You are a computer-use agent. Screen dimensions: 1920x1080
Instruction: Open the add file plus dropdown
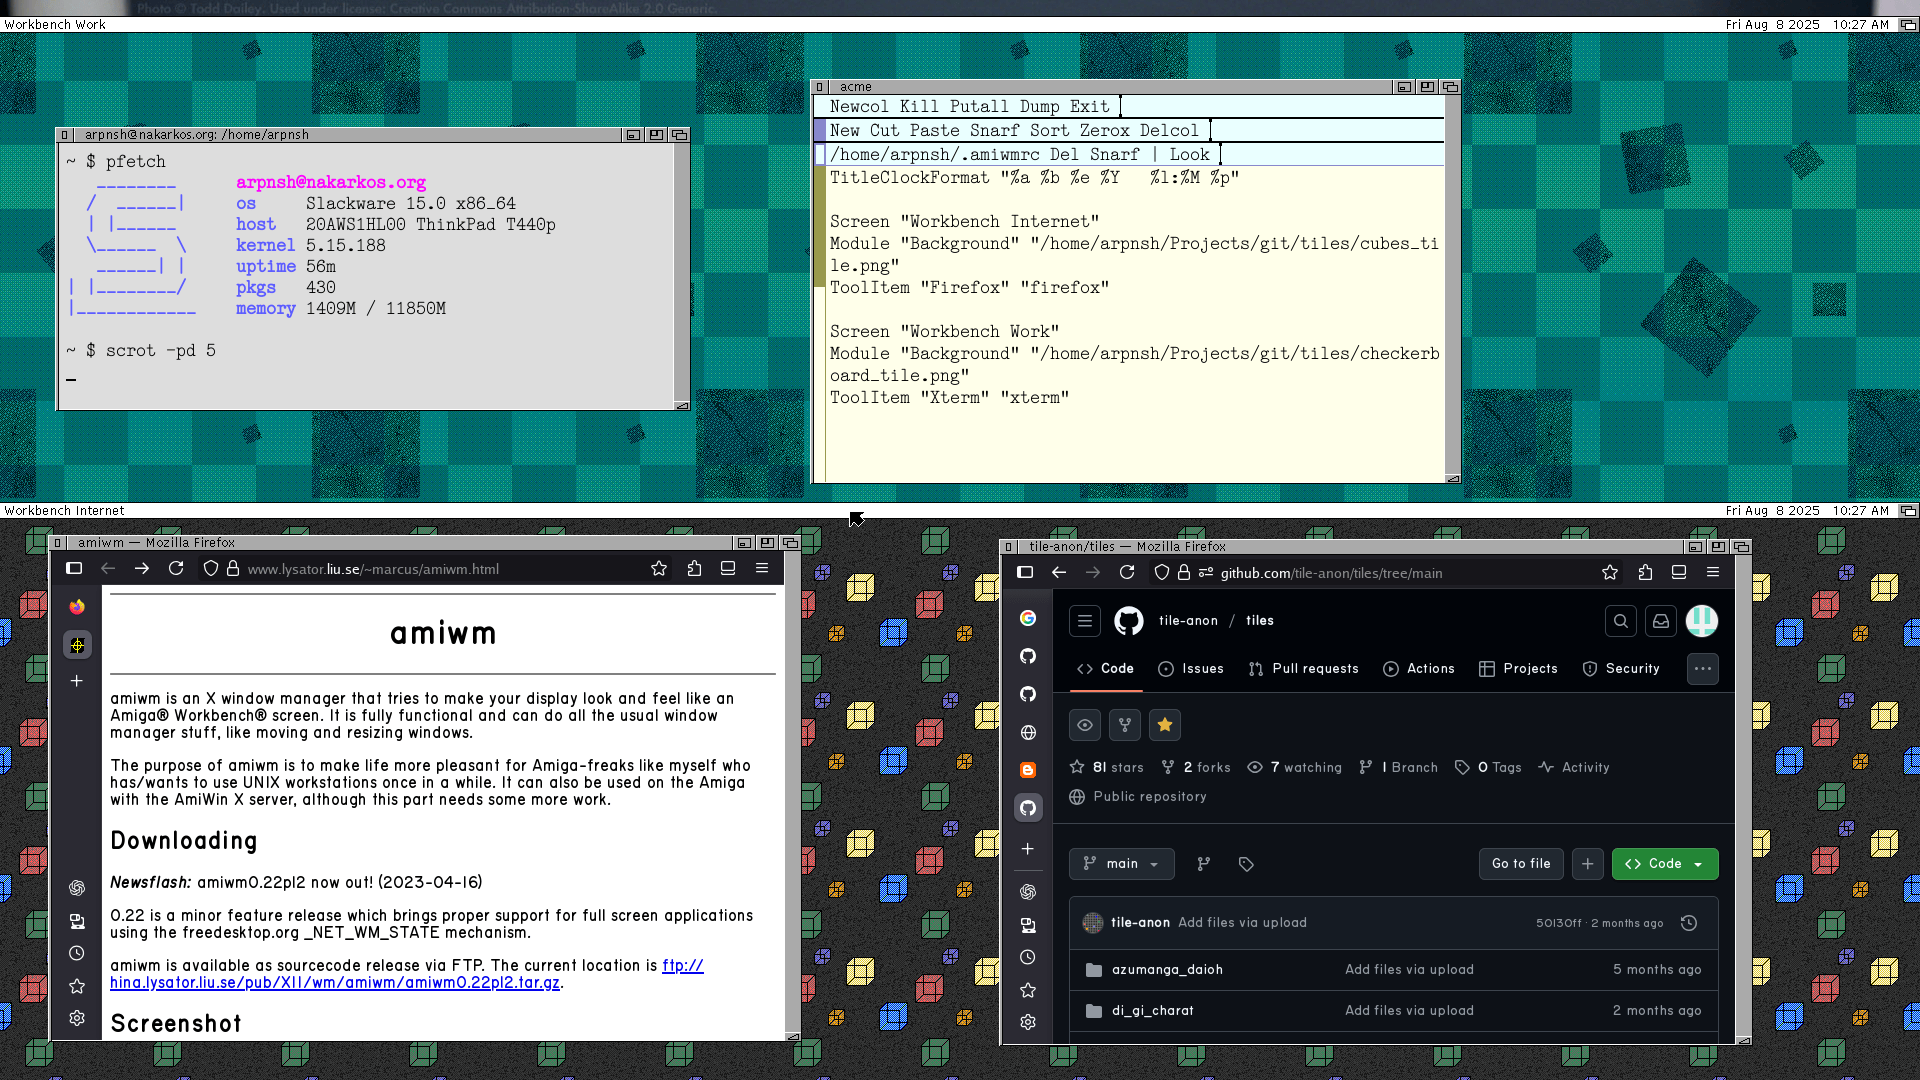click(1588, 864)
